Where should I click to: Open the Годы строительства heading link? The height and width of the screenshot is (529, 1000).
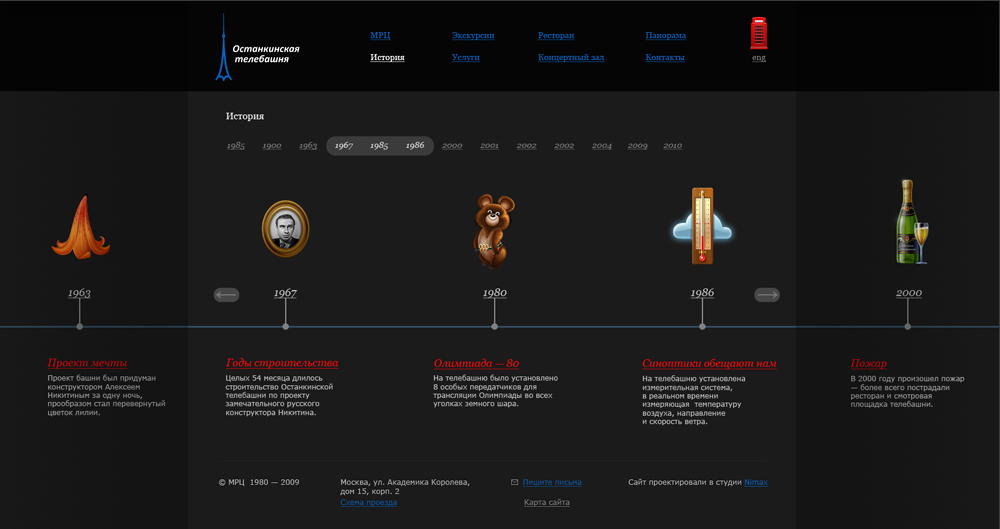point(282,363)
